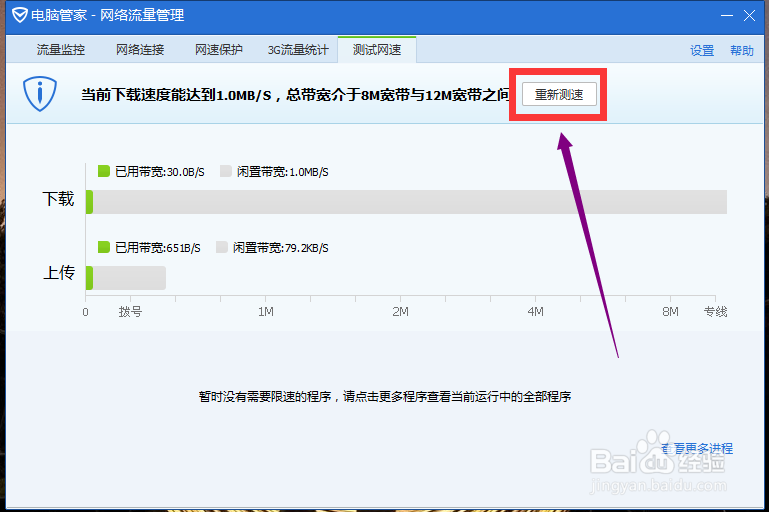Image resolution: width=769 pixels, height=512 pixels.
Task: Click the 4M axis label
Action: [x=535, y=311]
